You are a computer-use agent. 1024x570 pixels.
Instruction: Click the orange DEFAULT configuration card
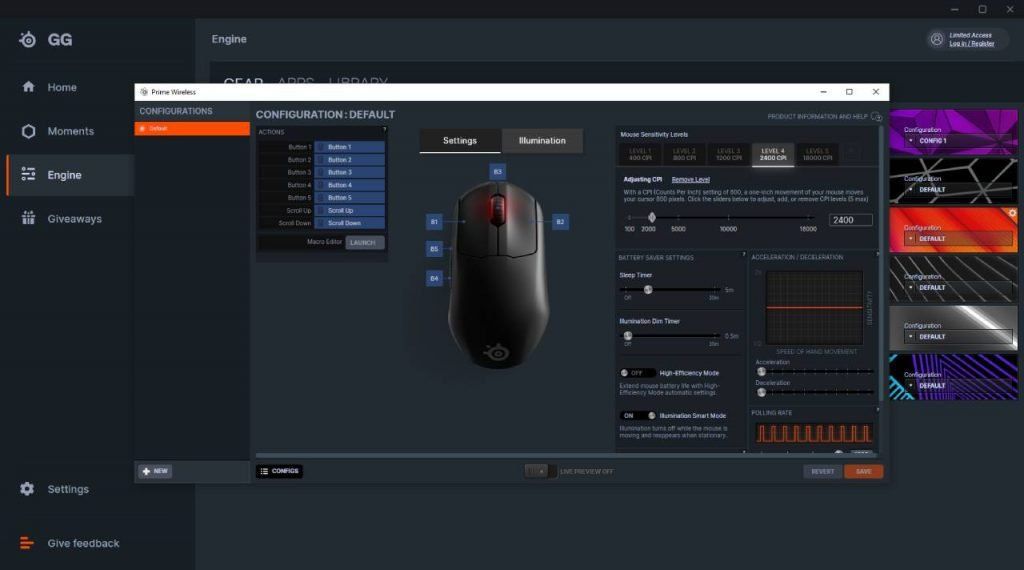[x=953, y=230]
